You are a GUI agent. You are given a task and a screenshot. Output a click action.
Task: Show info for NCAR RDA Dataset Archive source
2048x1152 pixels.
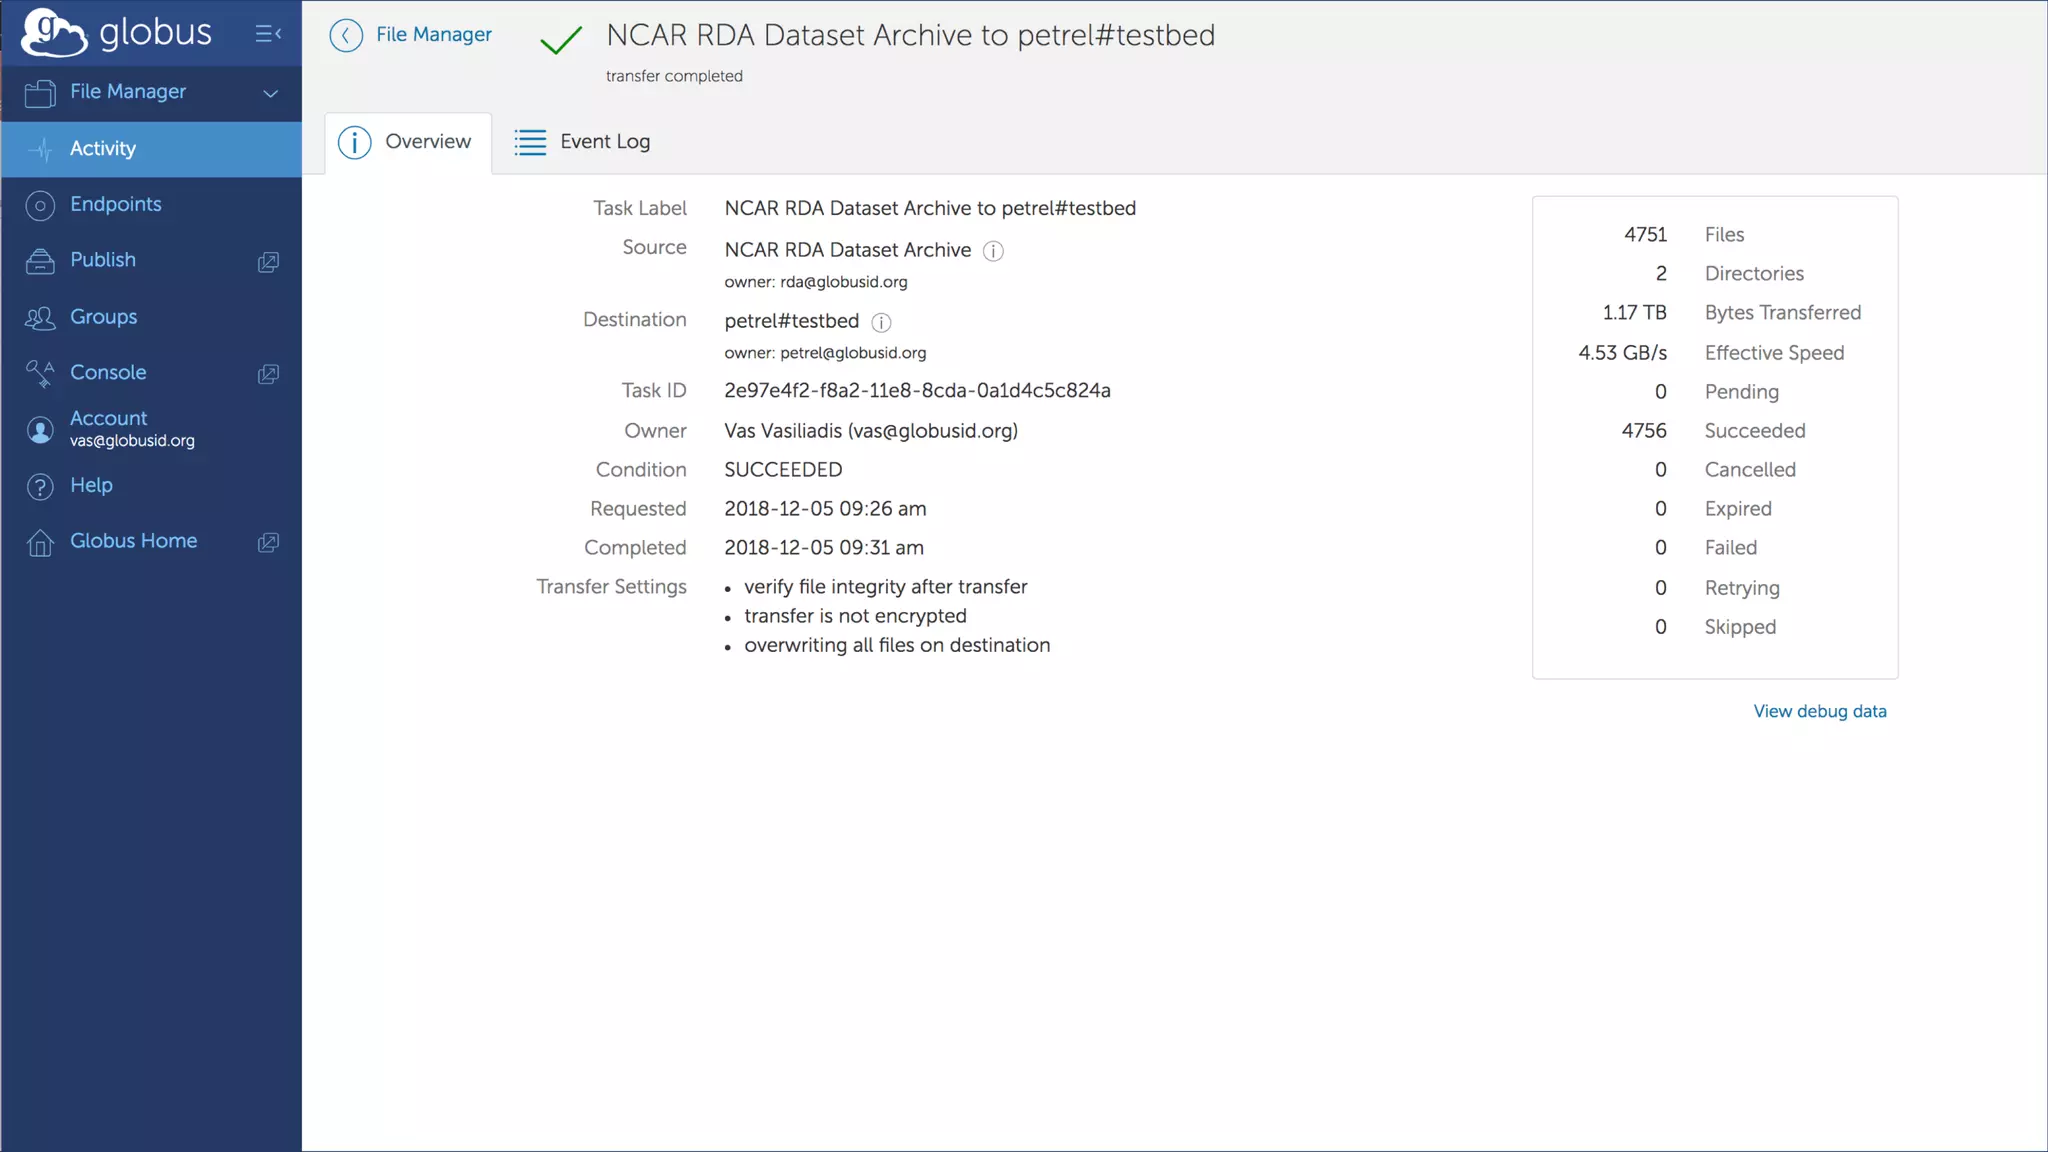pos(993,251)
